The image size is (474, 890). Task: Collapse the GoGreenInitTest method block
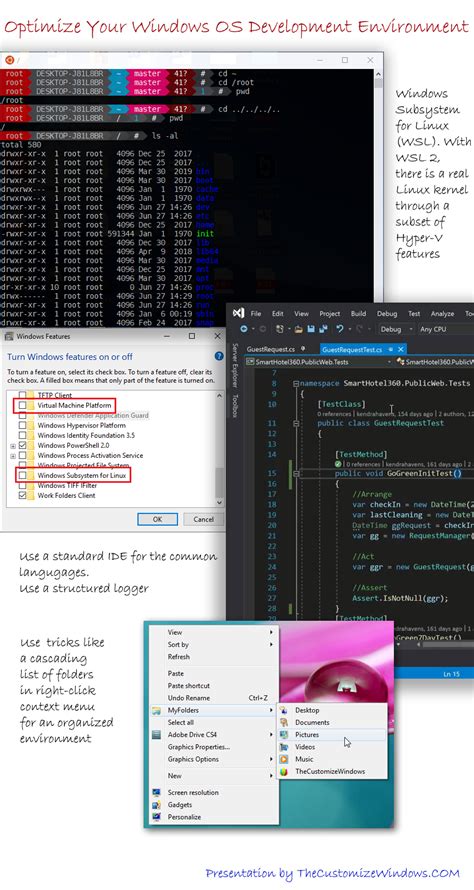pyautogui.click(x=296, y=474)
